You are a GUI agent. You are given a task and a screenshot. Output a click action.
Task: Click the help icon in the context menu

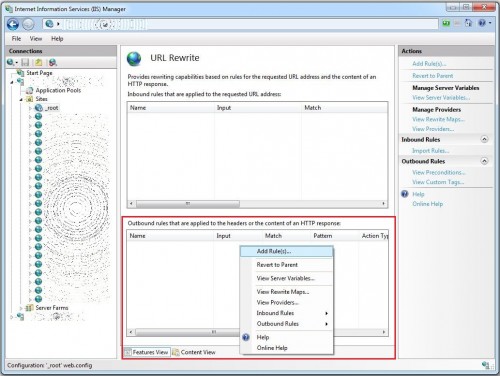pos(246,337)
